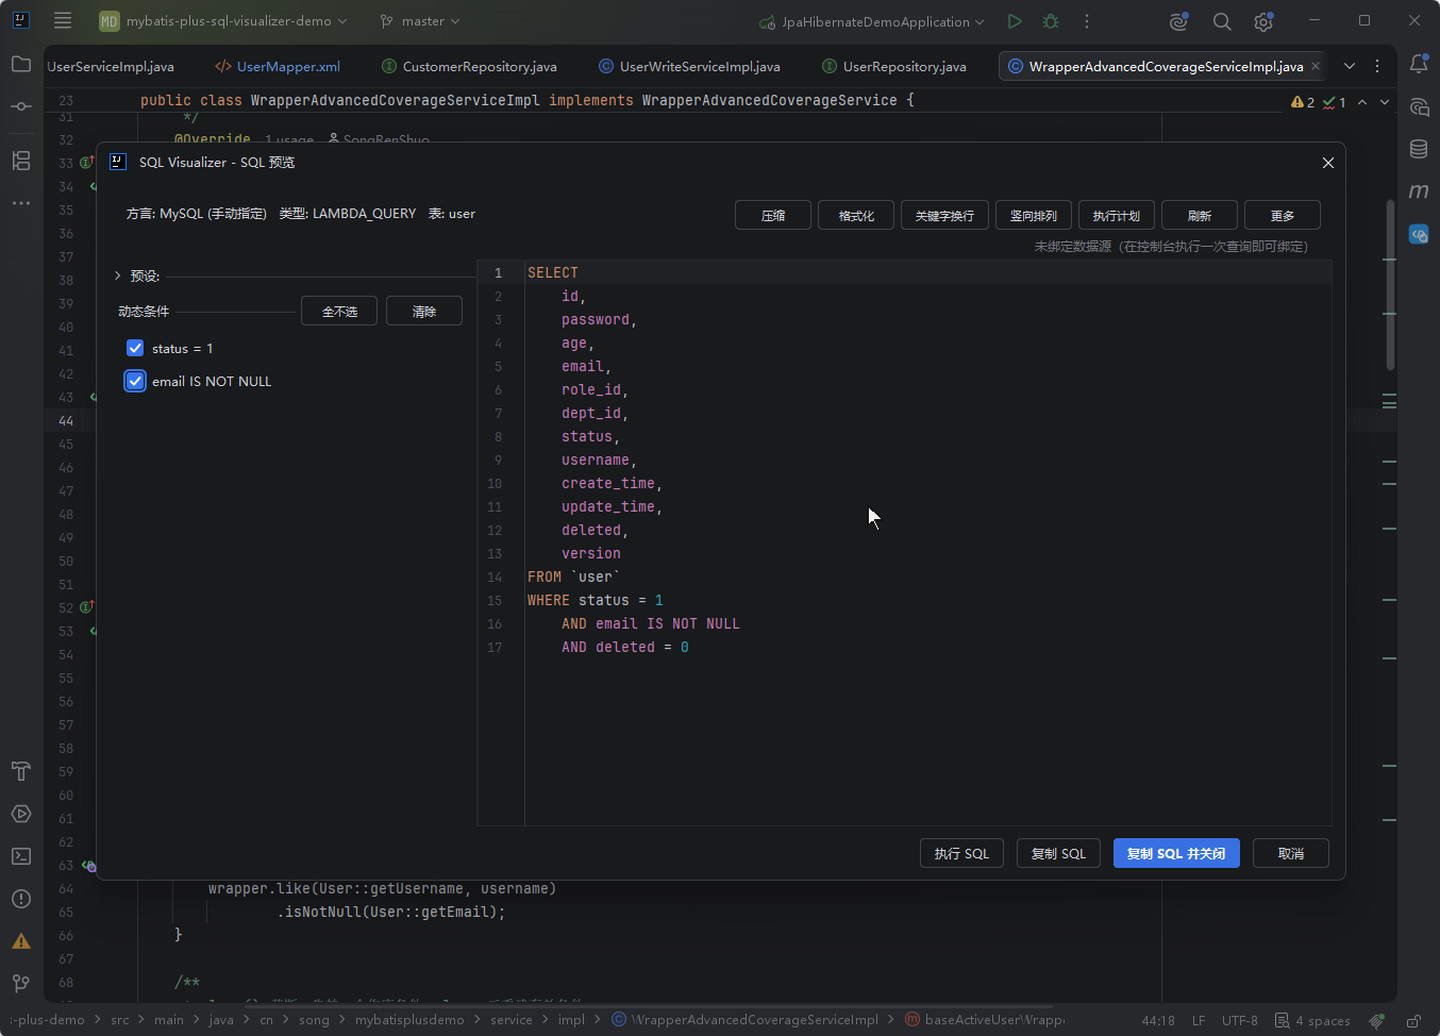
Task: Click the editor vertical scrollbar thumb
Action: click(x=1390, y=285)
